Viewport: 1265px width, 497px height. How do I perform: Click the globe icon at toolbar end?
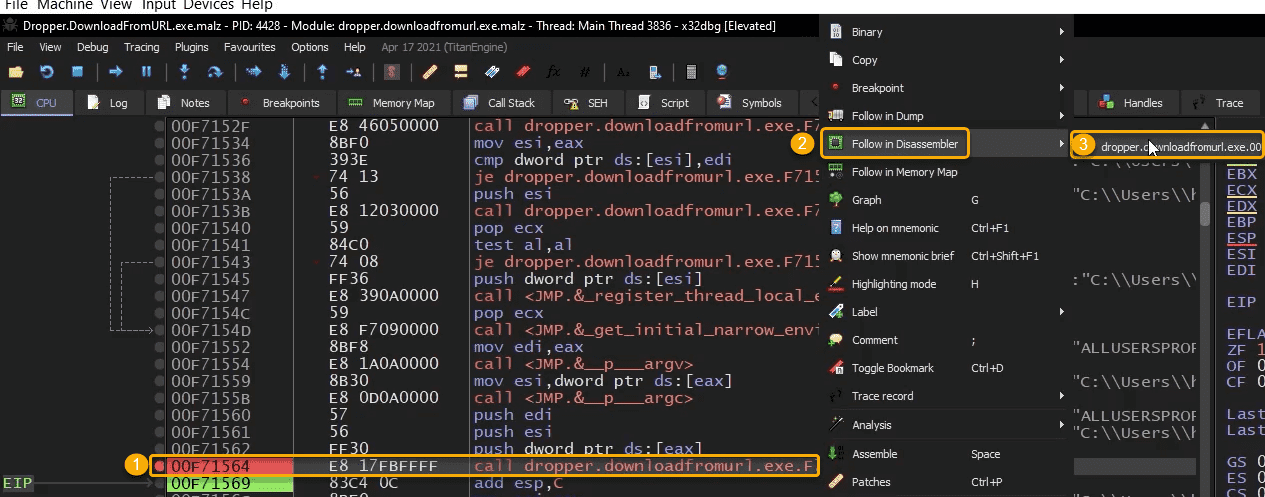[x=722, y=72]
